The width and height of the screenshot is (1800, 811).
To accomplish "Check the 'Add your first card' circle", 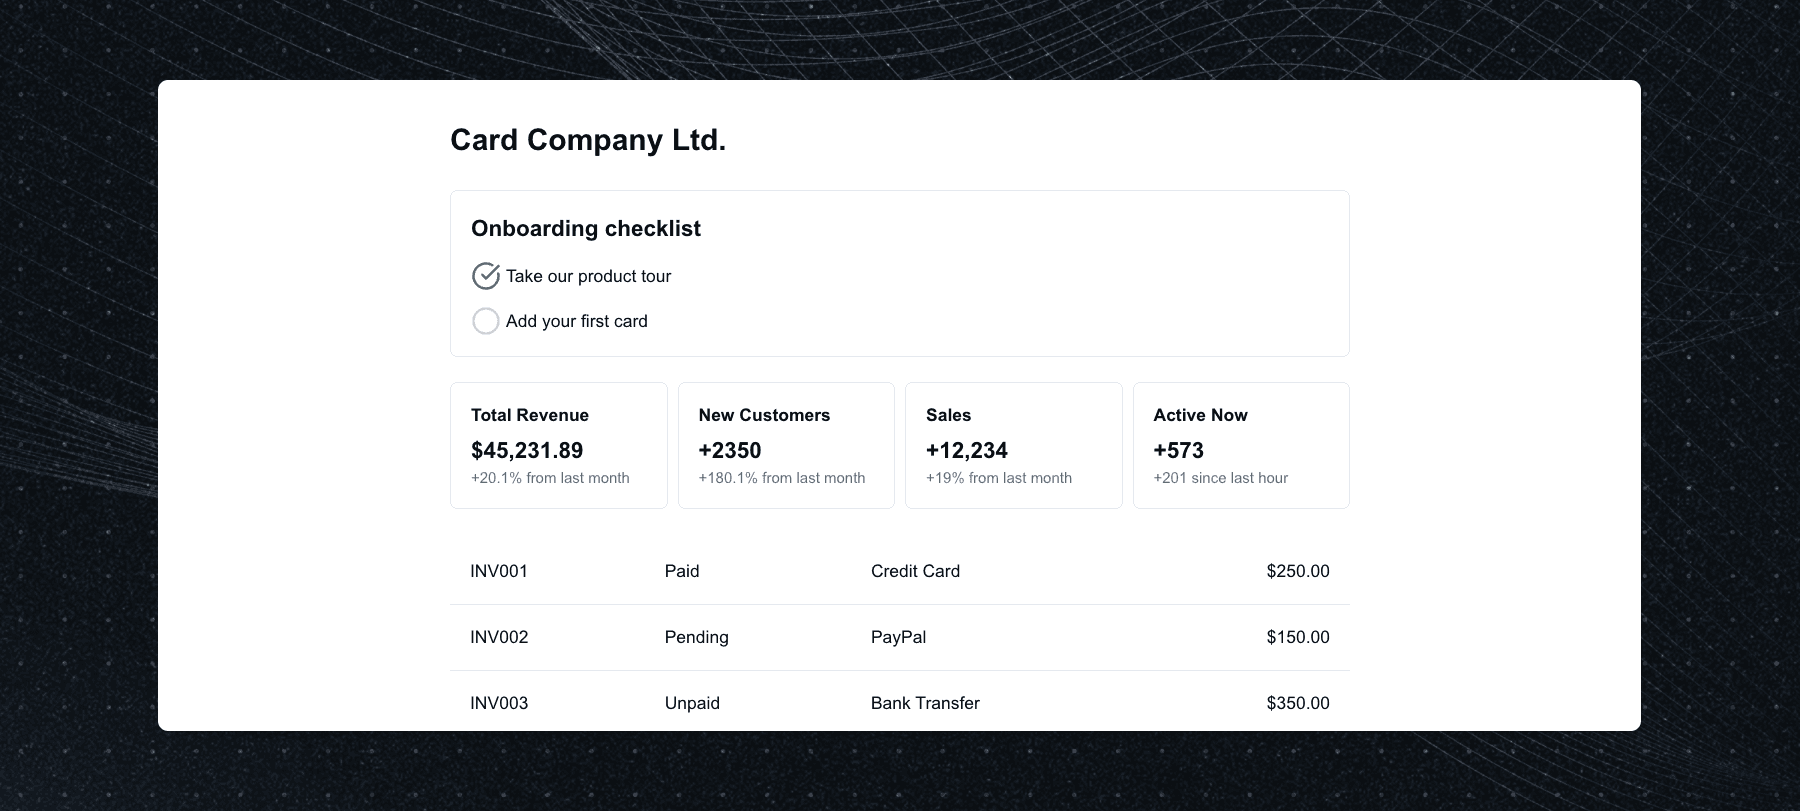I will coord(485,321).
